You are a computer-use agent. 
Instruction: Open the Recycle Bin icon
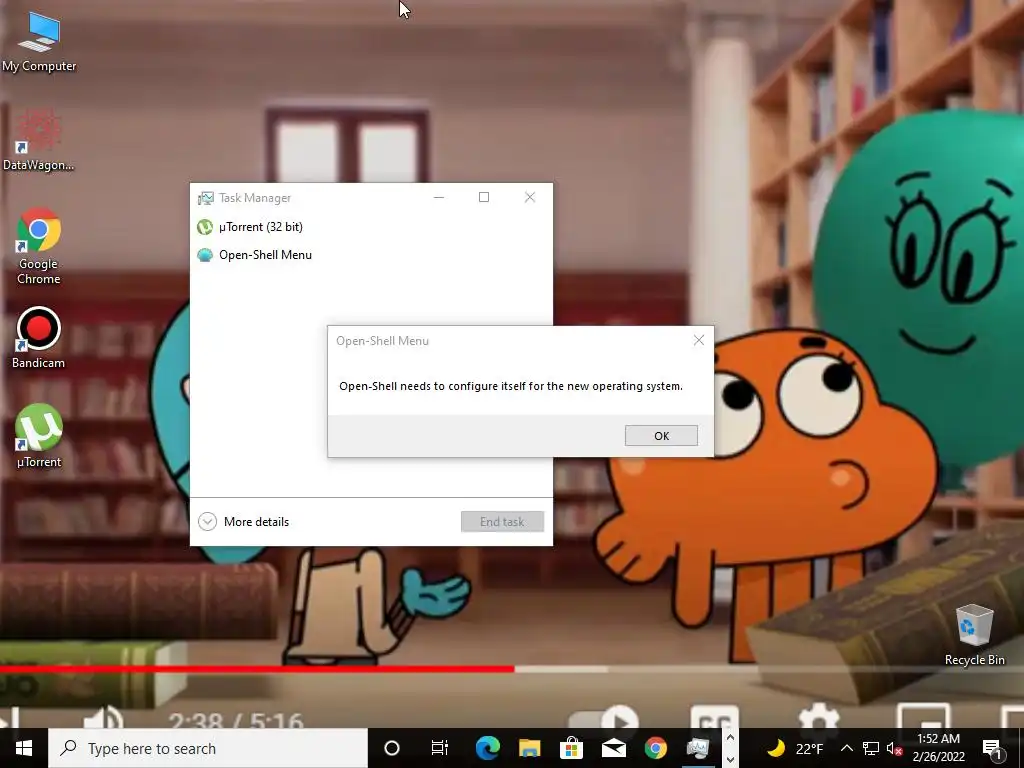tap(974, 635)
